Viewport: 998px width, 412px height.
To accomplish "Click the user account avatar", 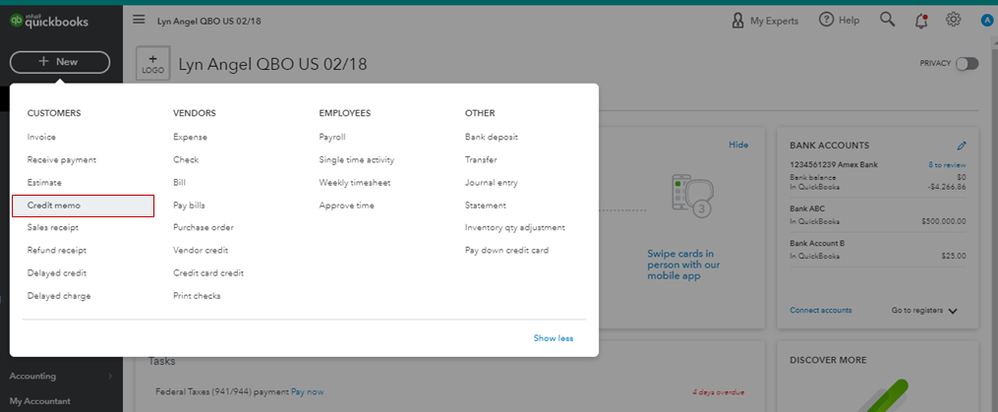I will click(987, 21).
